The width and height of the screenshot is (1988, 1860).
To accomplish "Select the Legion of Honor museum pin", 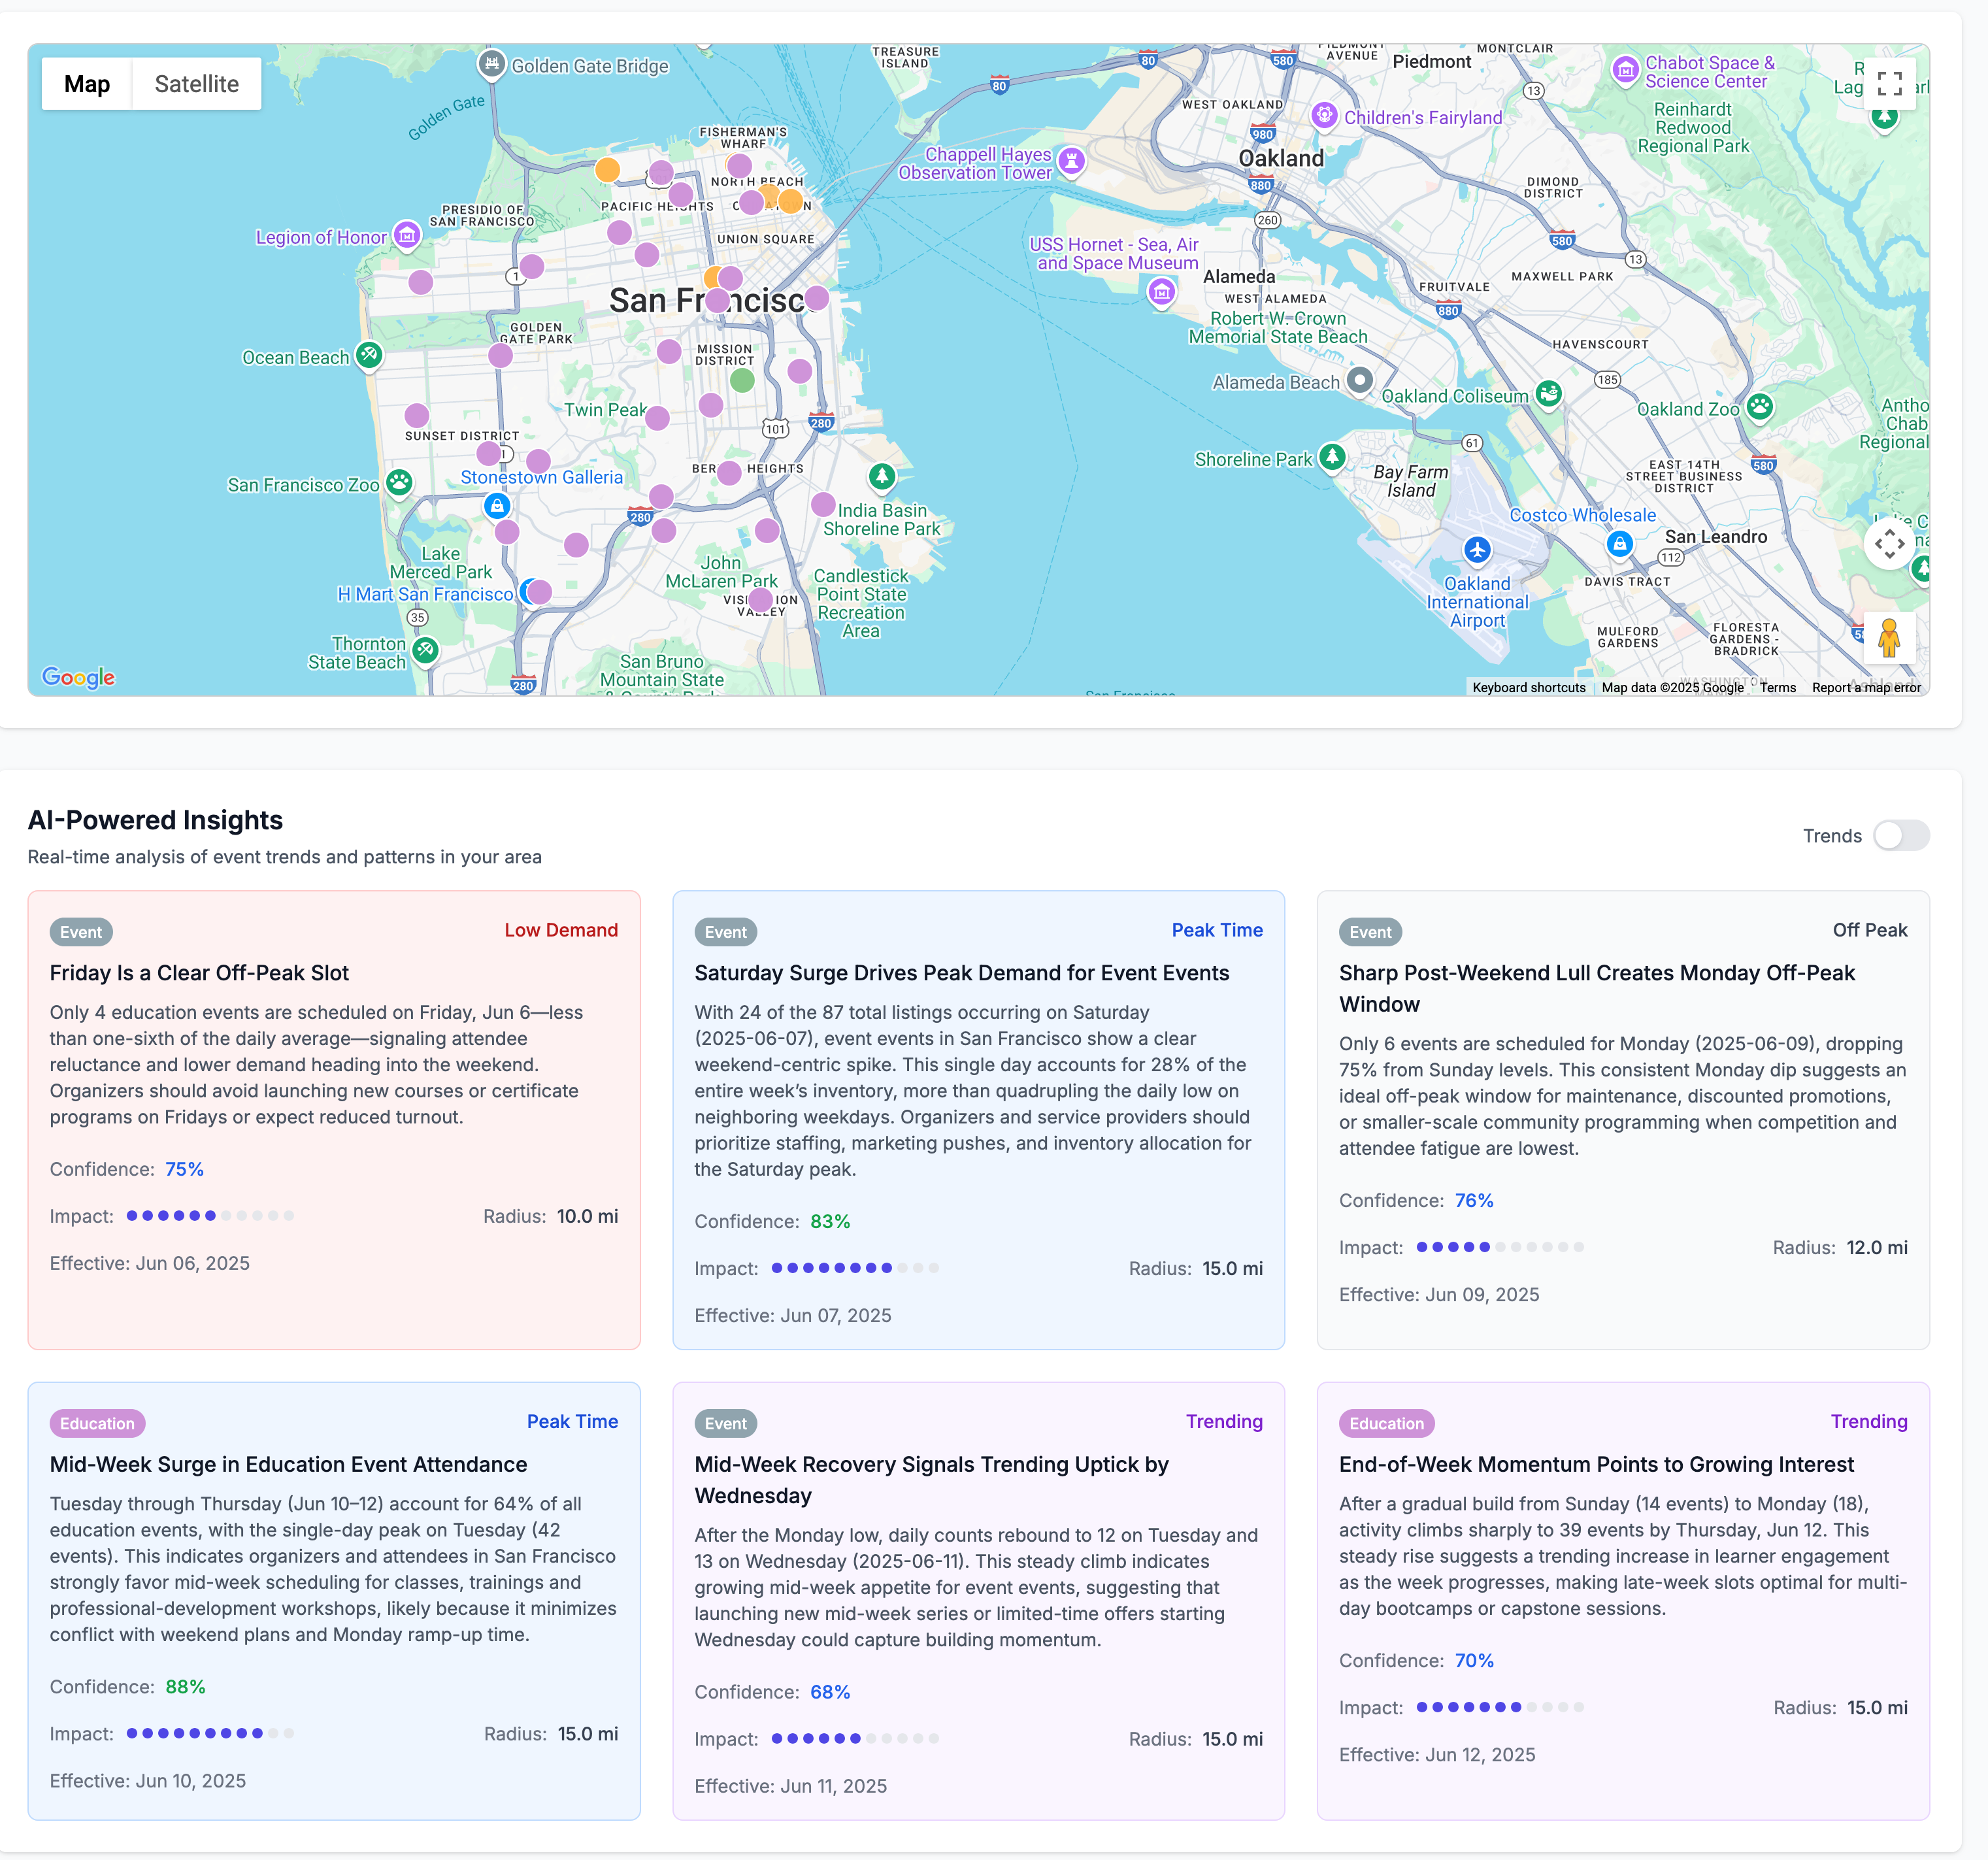I will tap(406, 236).
